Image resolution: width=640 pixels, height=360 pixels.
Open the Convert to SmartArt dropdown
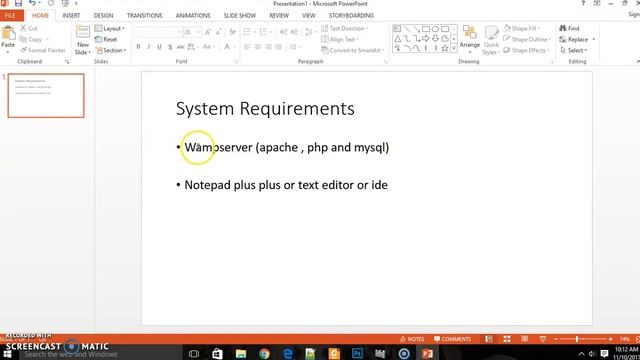pyautogui.click(x=353, y=50)
